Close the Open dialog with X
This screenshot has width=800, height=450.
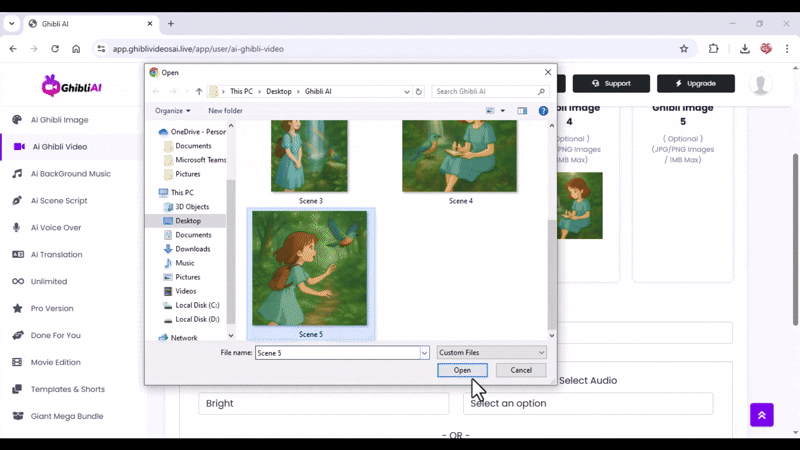click(548, 72)
